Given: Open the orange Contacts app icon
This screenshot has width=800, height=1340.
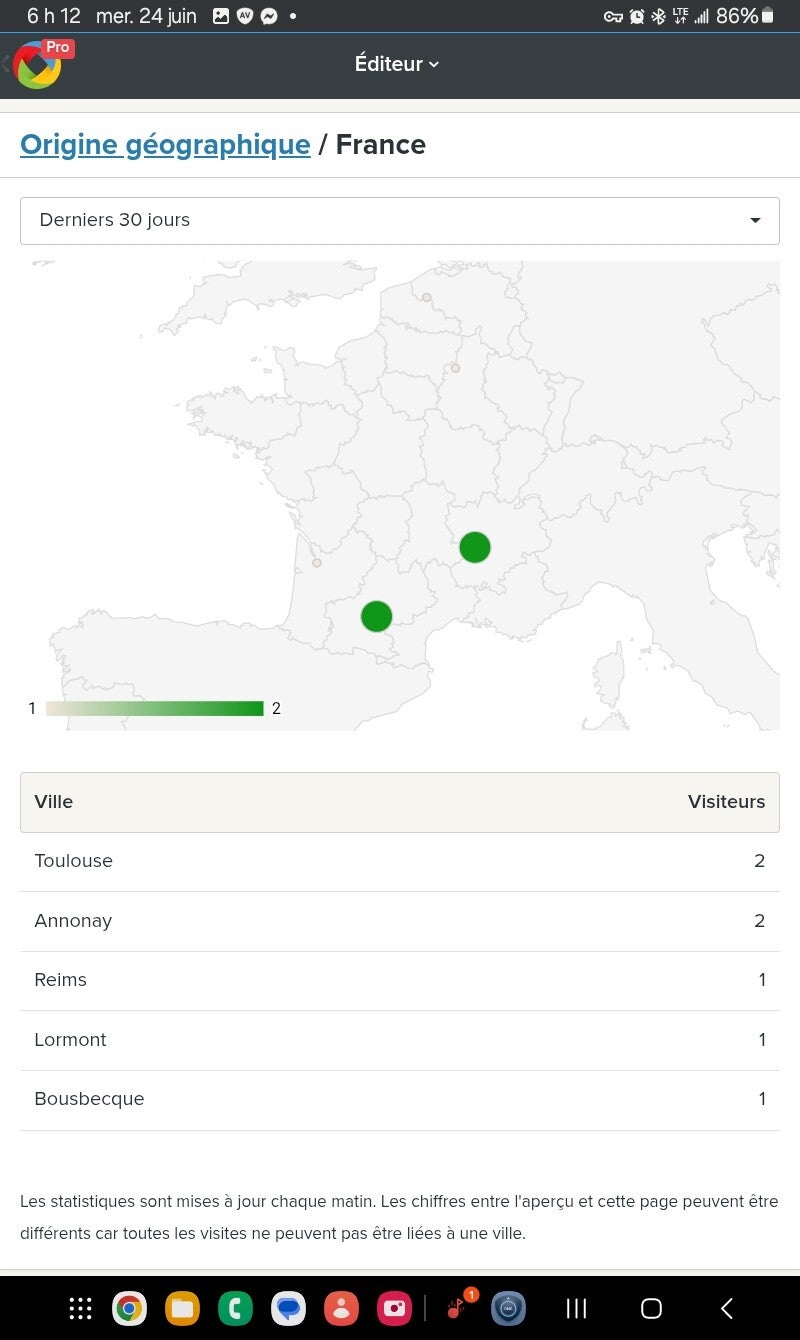Looking at the screenshot, I should [x=341, y=1308].
